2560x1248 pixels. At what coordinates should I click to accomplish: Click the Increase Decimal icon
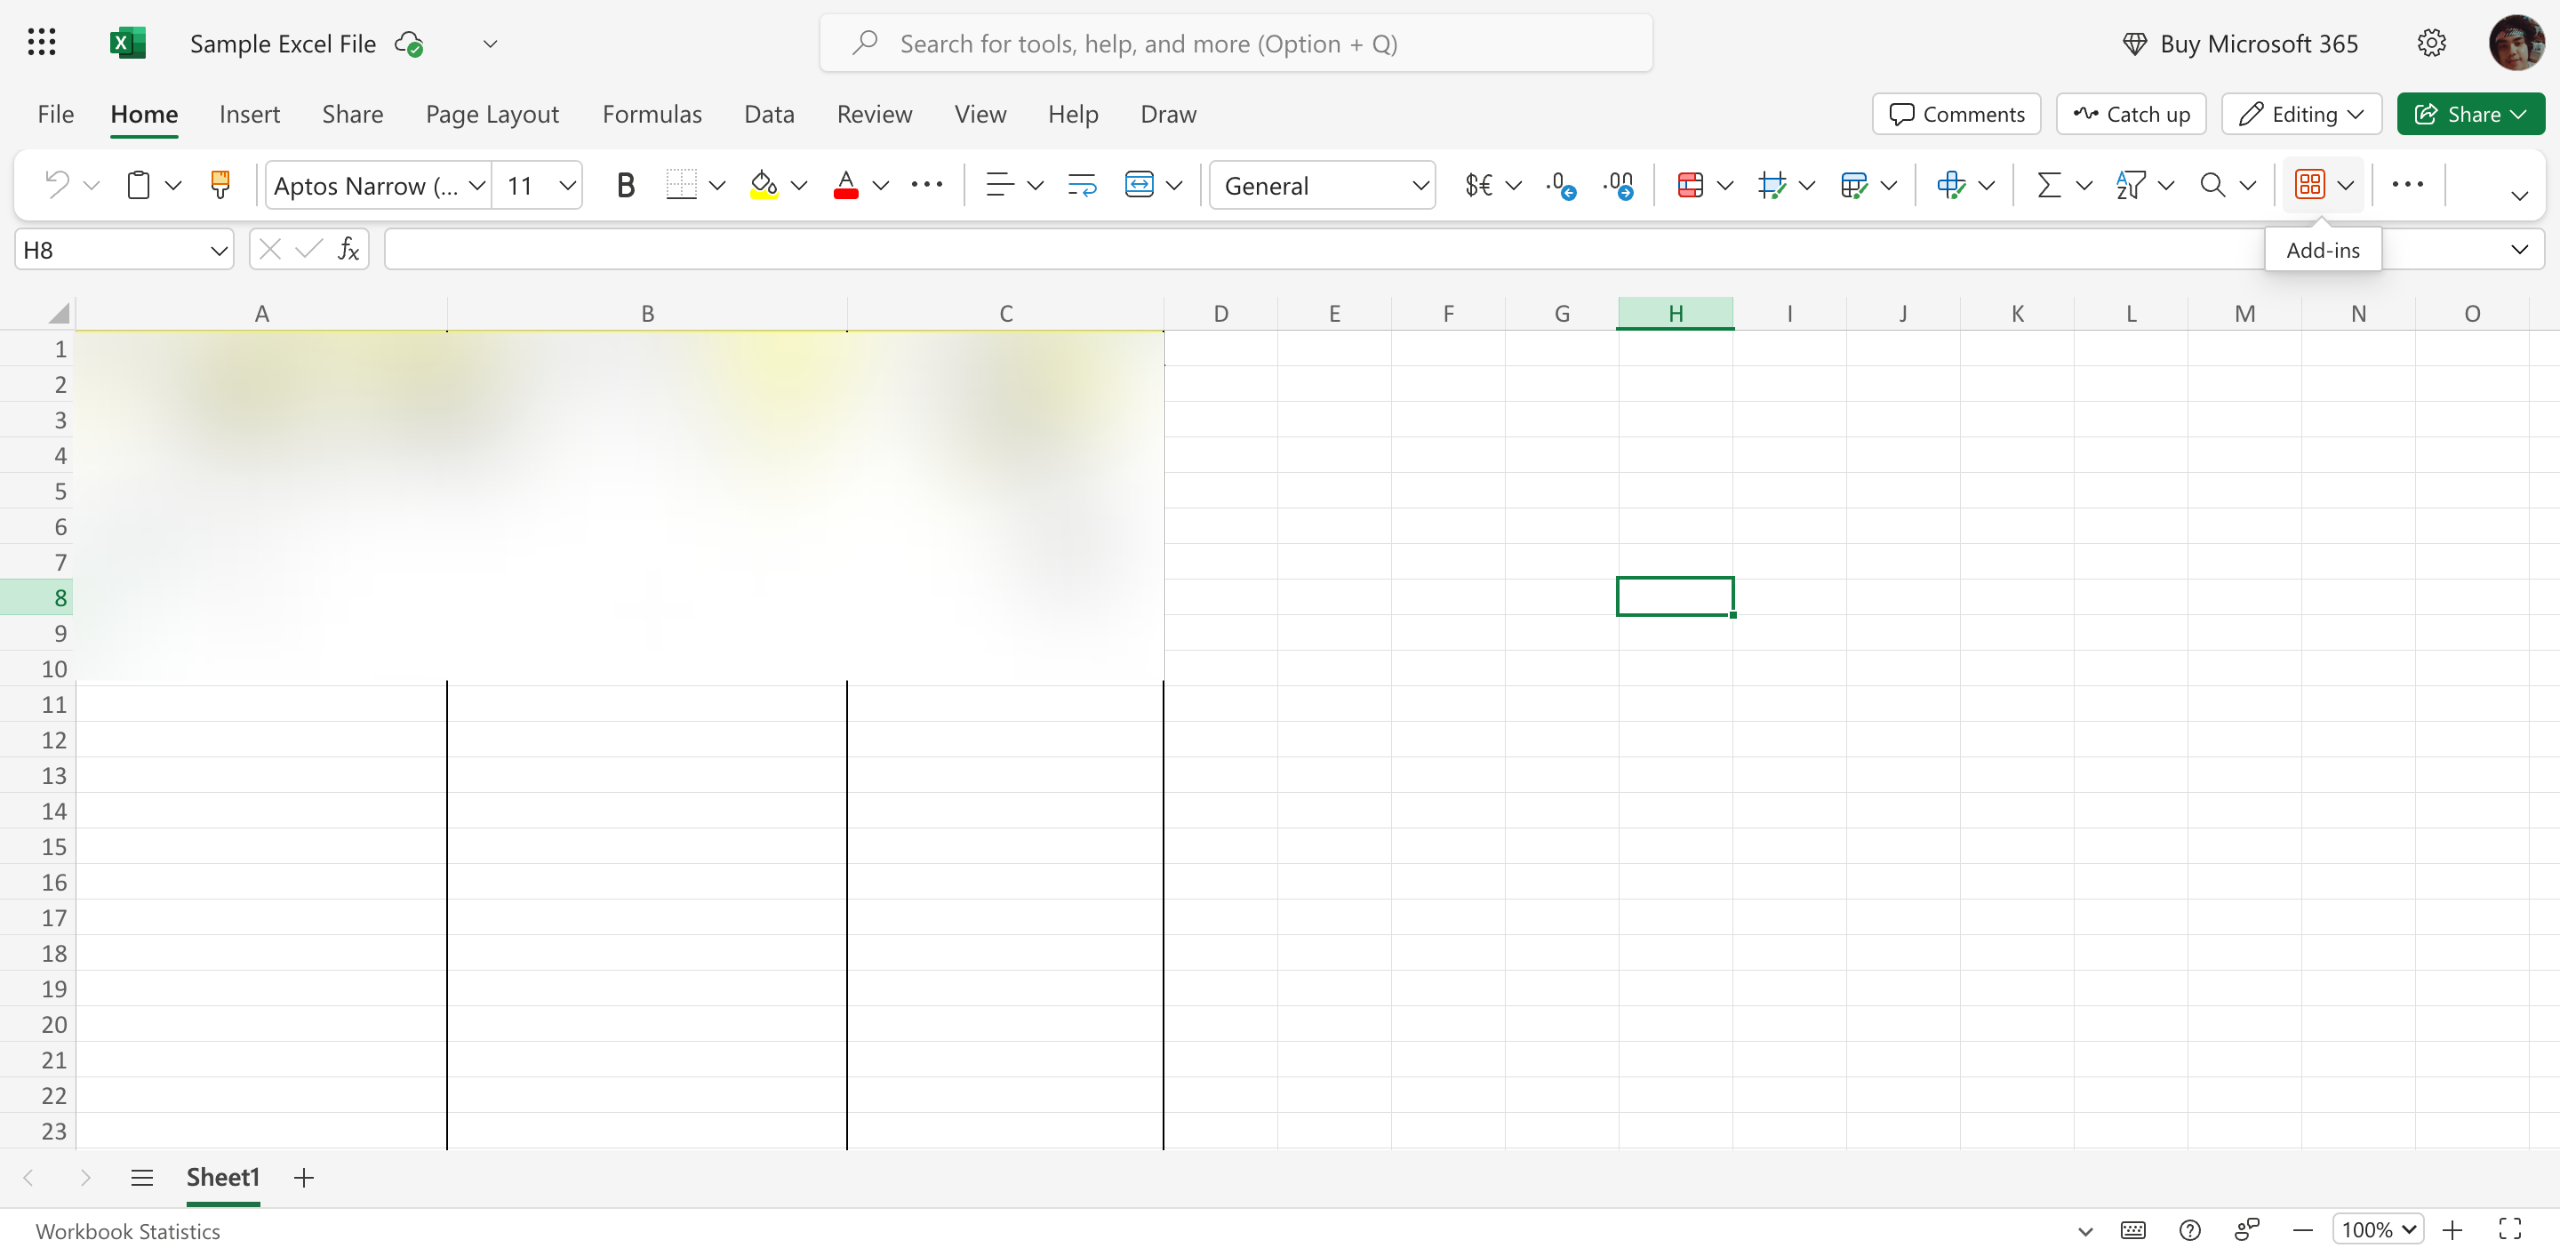click(1560, 185)
